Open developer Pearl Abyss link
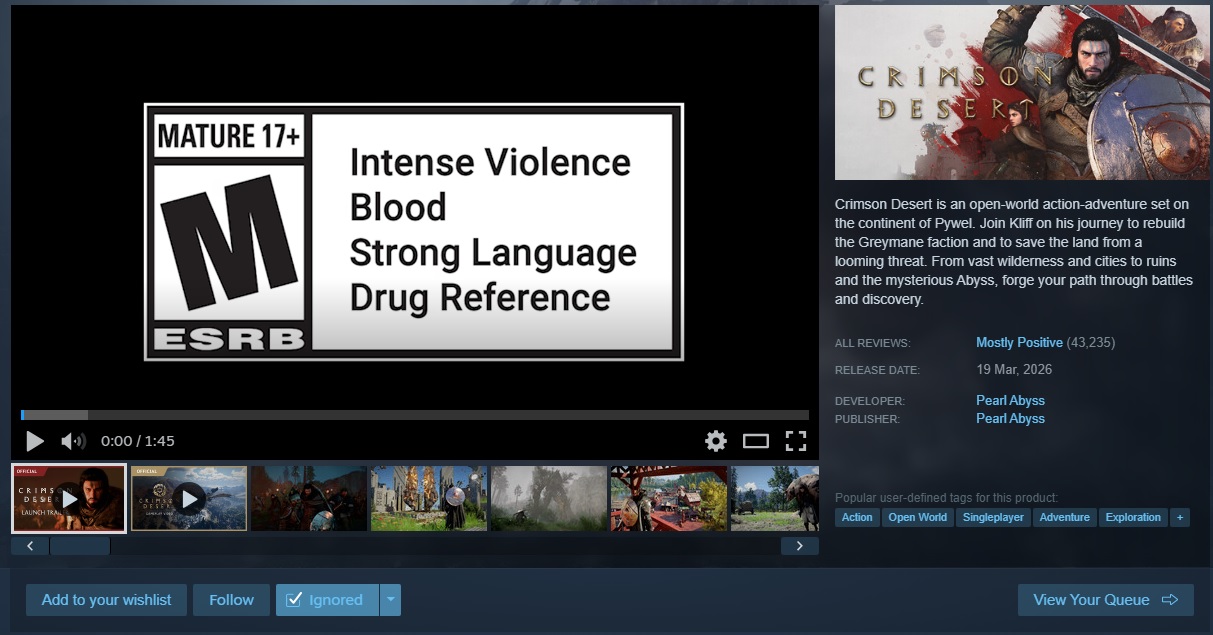Screen dimensions: 1213x635 (1010, 400)
